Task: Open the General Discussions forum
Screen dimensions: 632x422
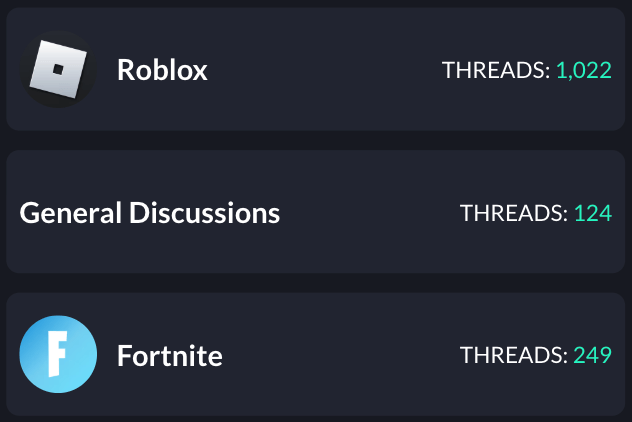Action: (x=150, y=213)
